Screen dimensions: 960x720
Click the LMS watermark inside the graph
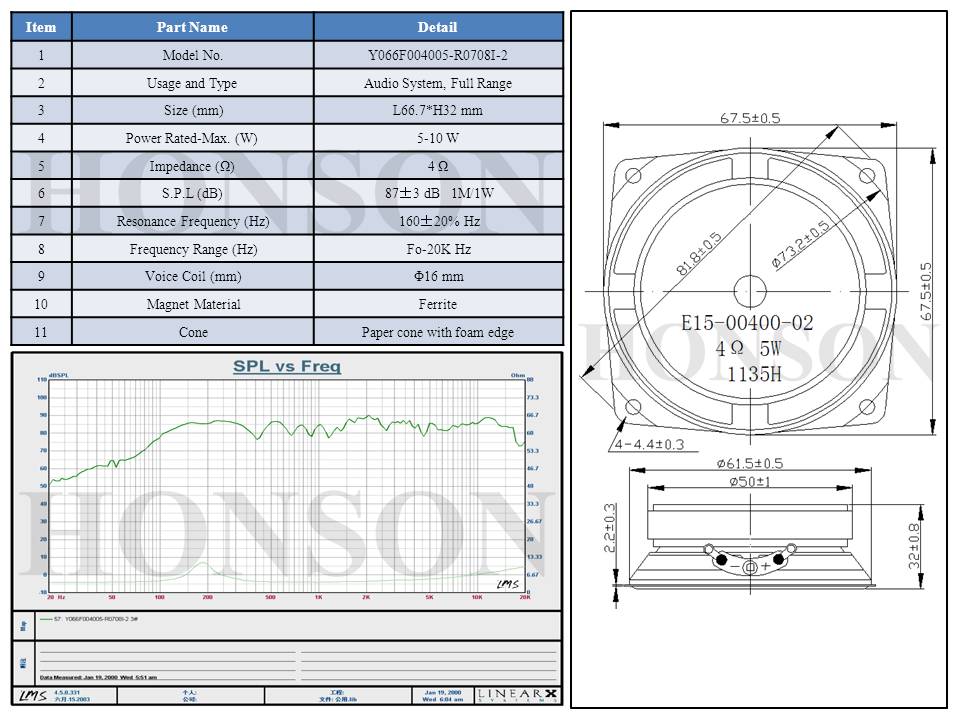[x=508, y=583]
